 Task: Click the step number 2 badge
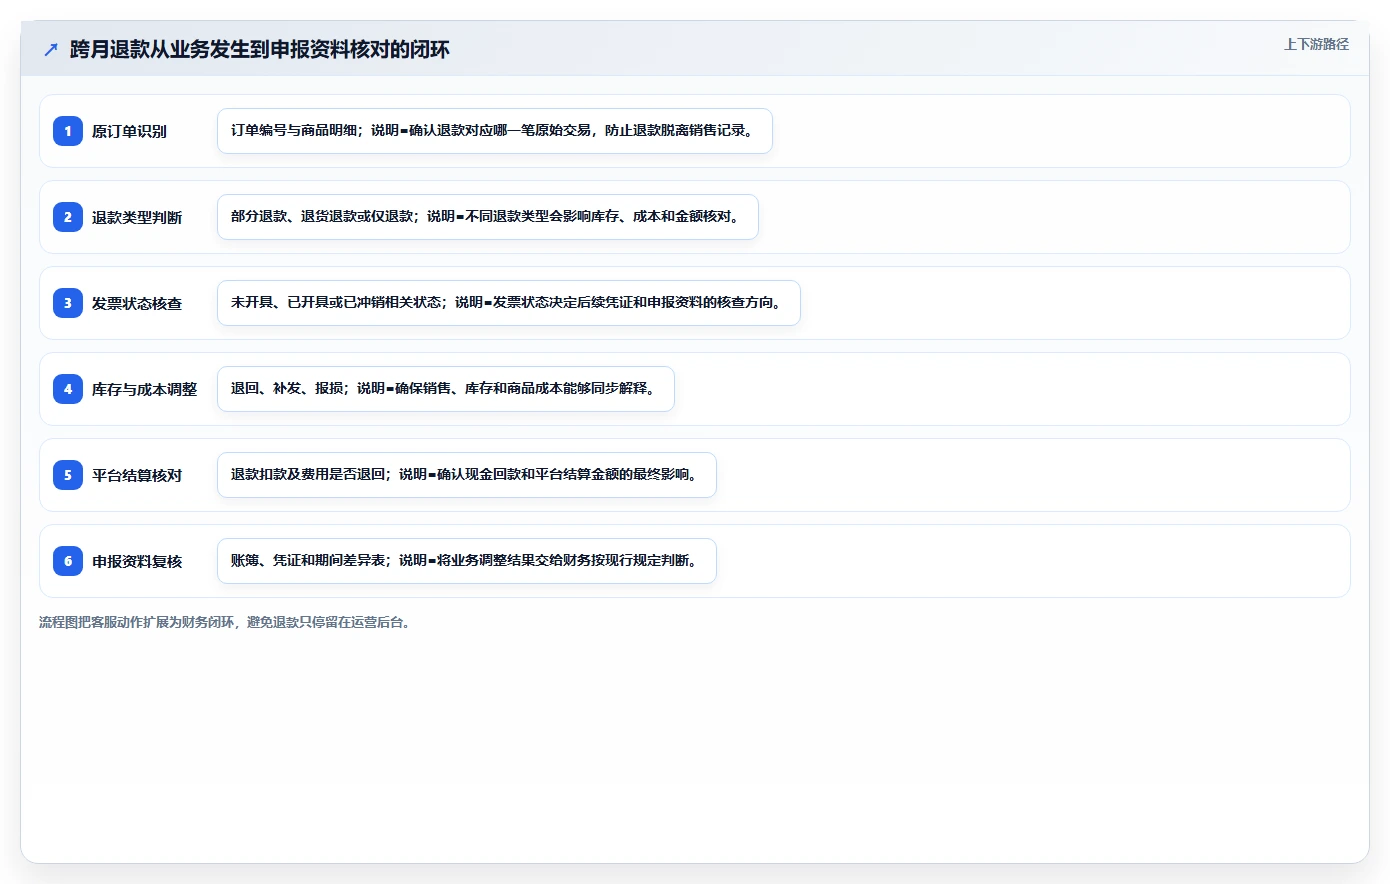point(68,217)
